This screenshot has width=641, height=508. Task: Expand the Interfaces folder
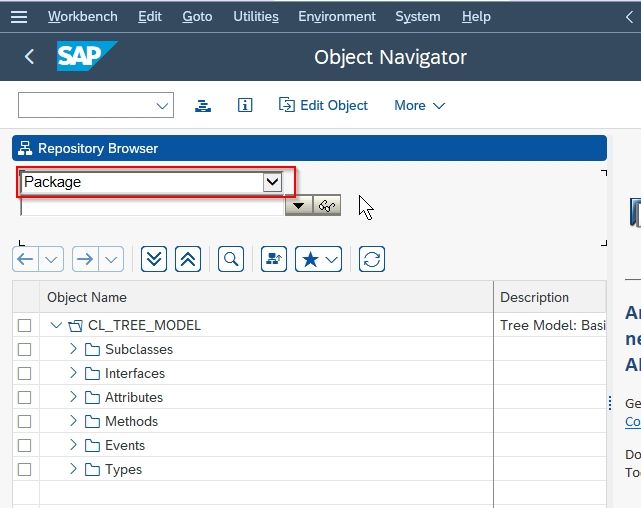pos(73,373)
